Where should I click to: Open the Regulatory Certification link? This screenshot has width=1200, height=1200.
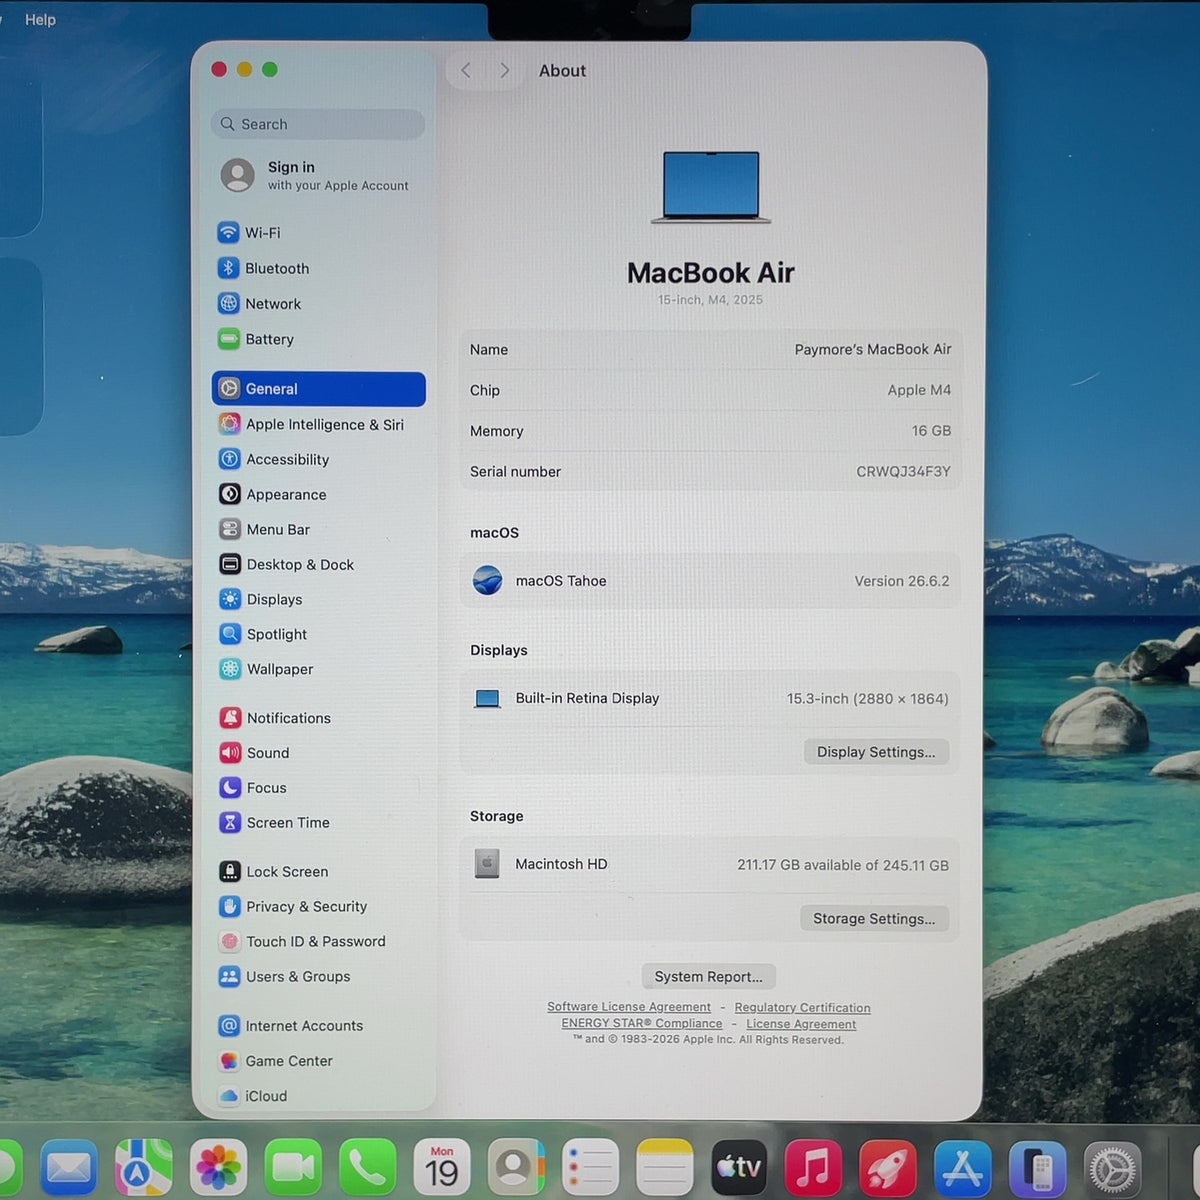802,1008
